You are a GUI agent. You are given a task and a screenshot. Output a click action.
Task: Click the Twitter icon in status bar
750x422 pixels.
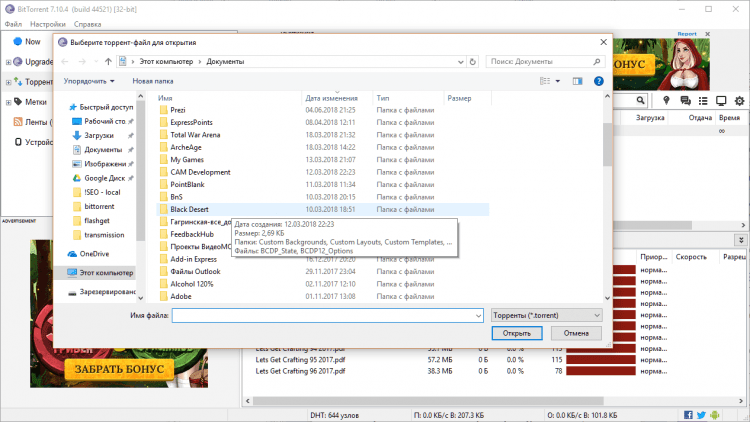(x=701, y=413)
